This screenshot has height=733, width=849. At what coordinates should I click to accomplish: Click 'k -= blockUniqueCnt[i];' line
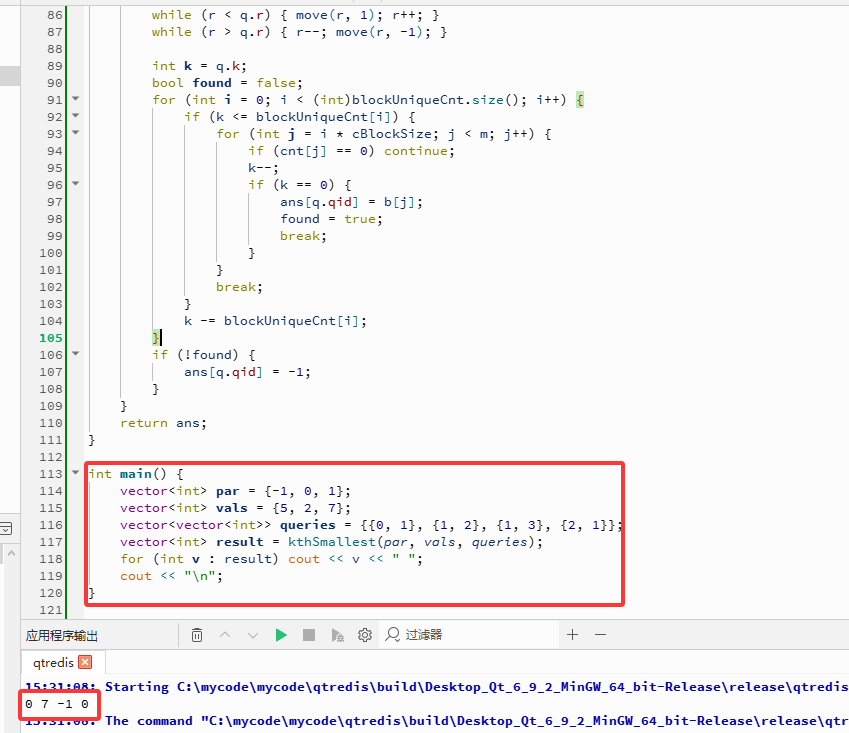click(x=276, y=321)
